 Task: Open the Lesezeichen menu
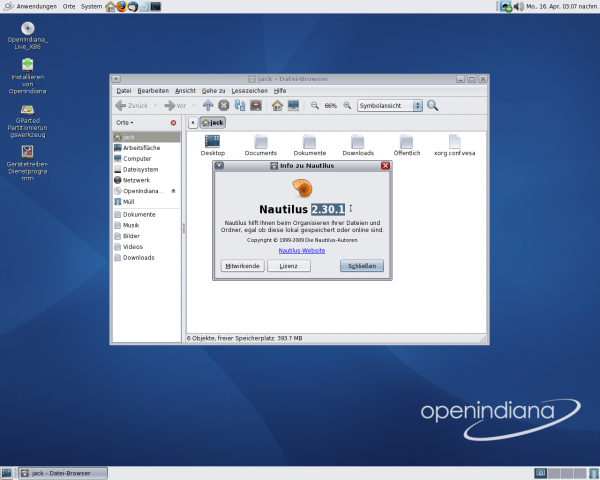coord(249,91)
